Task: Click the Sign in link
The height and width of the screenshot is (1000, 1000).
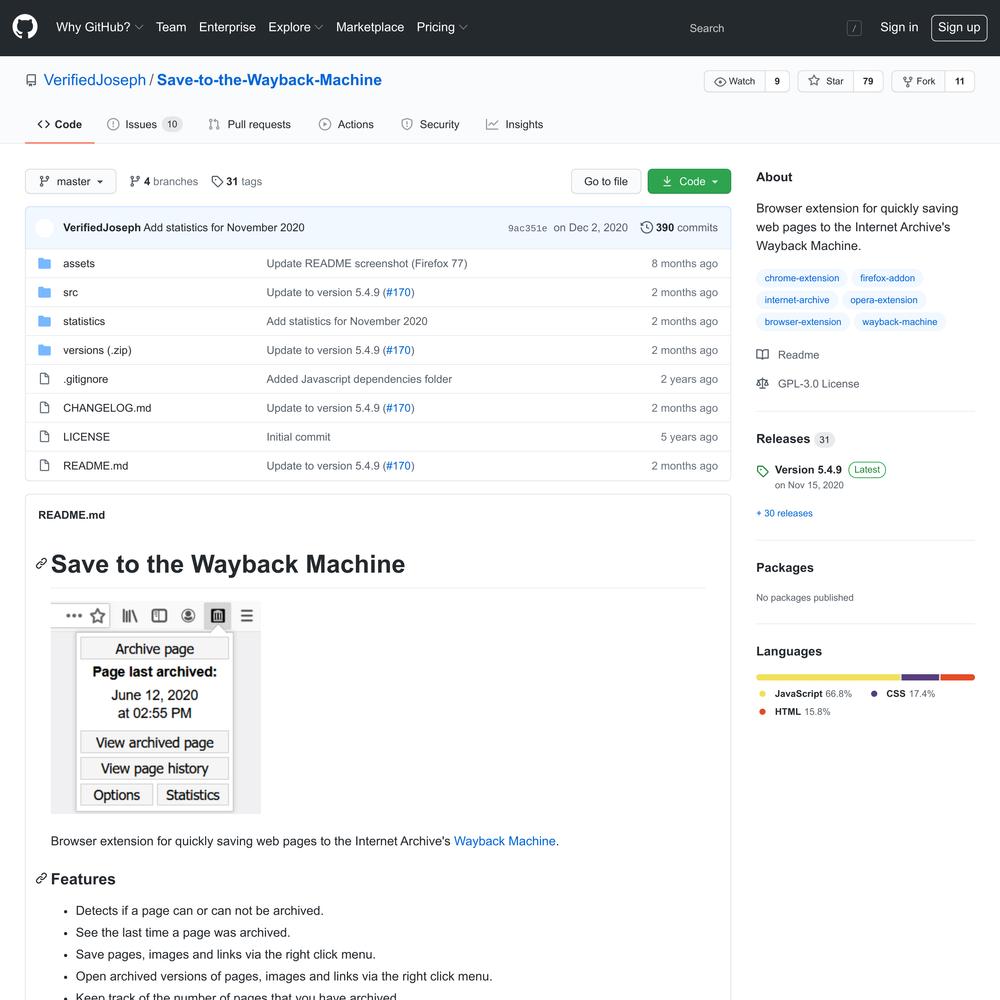Action: (x=899, y=27)
